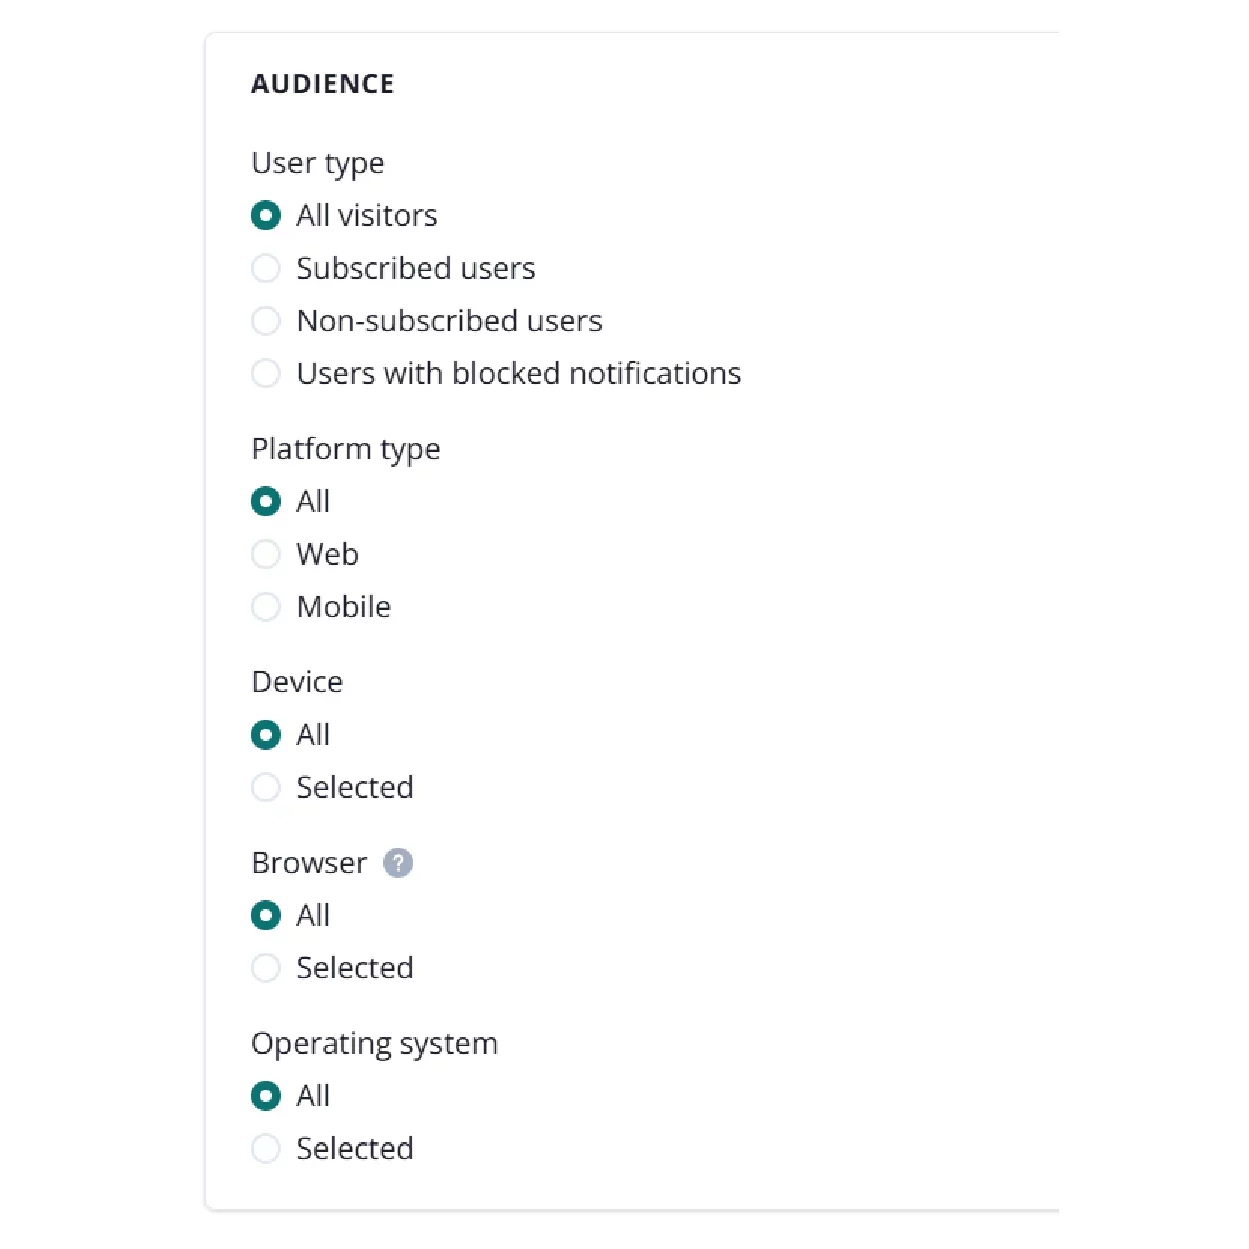Click the Web label text
The width and height of the screenshot is (1249, 1249).
pyautogui.click(x=327, y=554)
